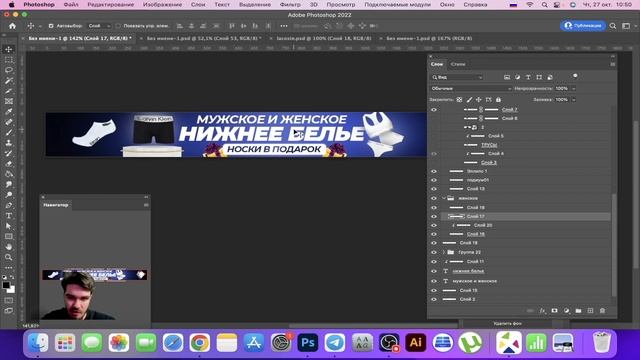640x360 pixels.
Task: Hide the Группа 22 group
Action: pyautogui.click(x=433, y=252)
